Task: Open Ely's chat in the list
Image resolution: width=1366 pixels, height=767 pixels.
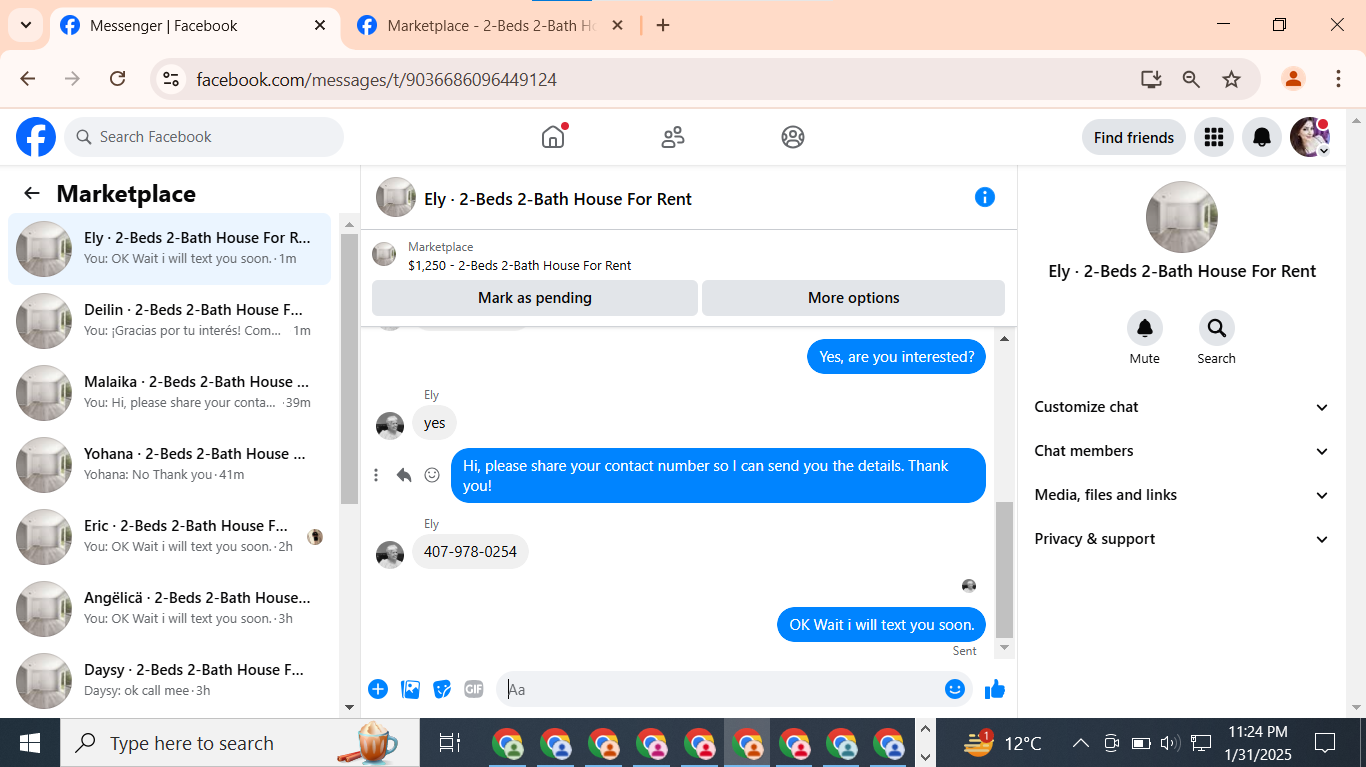Action: [x=170, y=249]
